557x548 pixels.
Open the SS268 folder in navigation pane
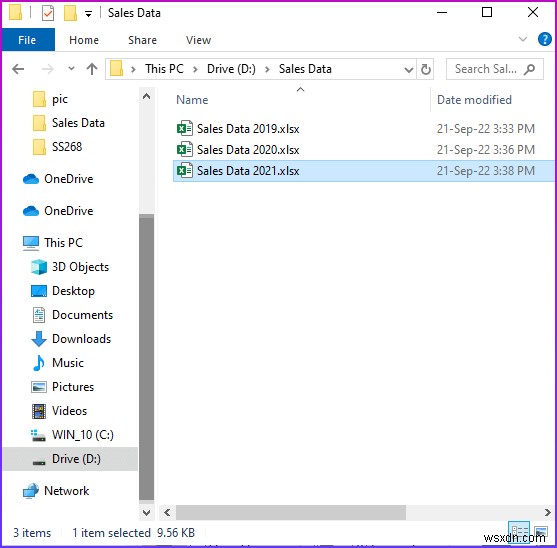pos(67,147)
